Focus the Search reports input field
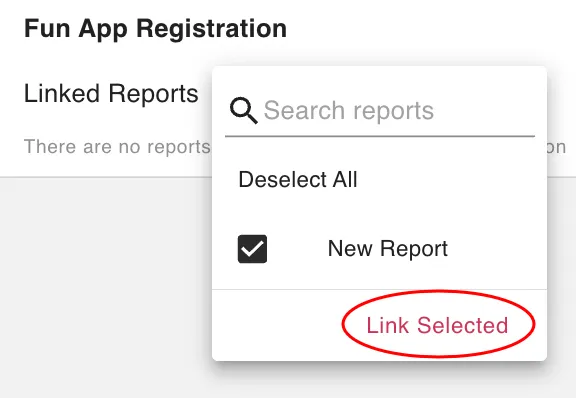The height and width of the screenshot is (398, 576). (379, 111)
